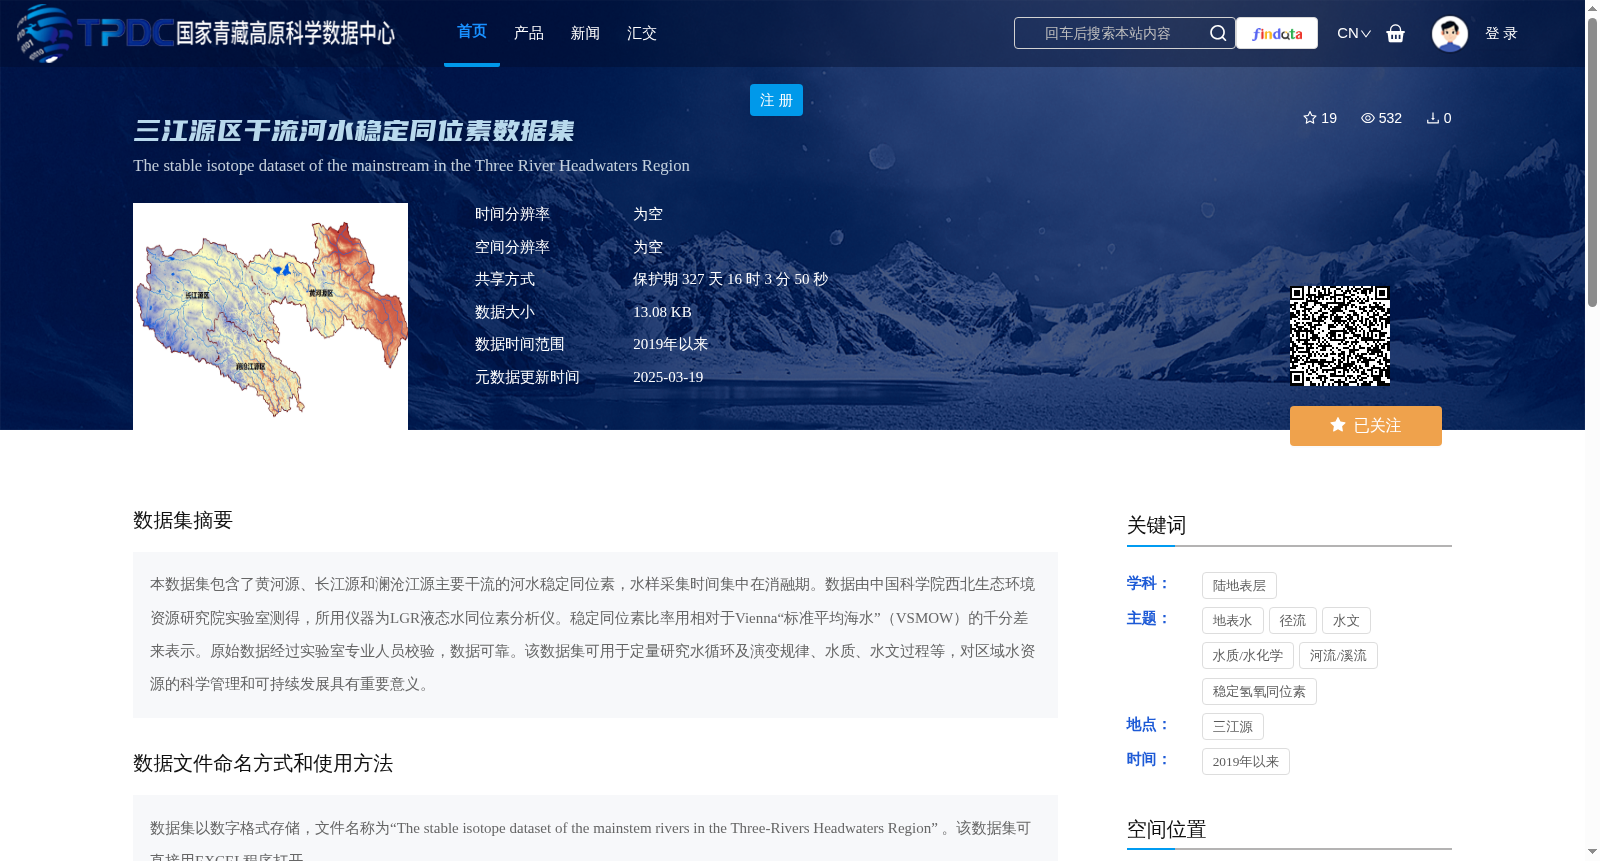This screenshot has height=861, width=1600.
Task: Click the 国家青藏高原科学数据中心 site title
Action: tap(285, 33)
